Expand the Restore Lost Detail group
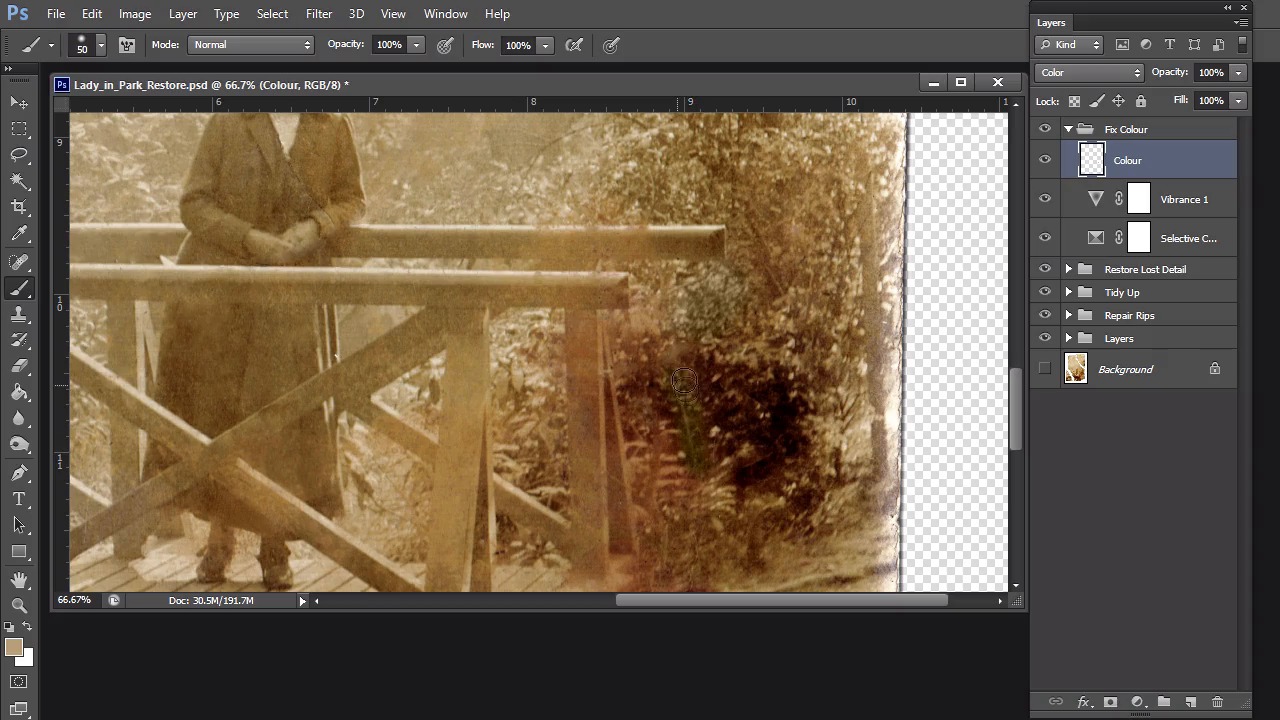The width and height of the screenshot is (1280, 720). click(1068, 269)
